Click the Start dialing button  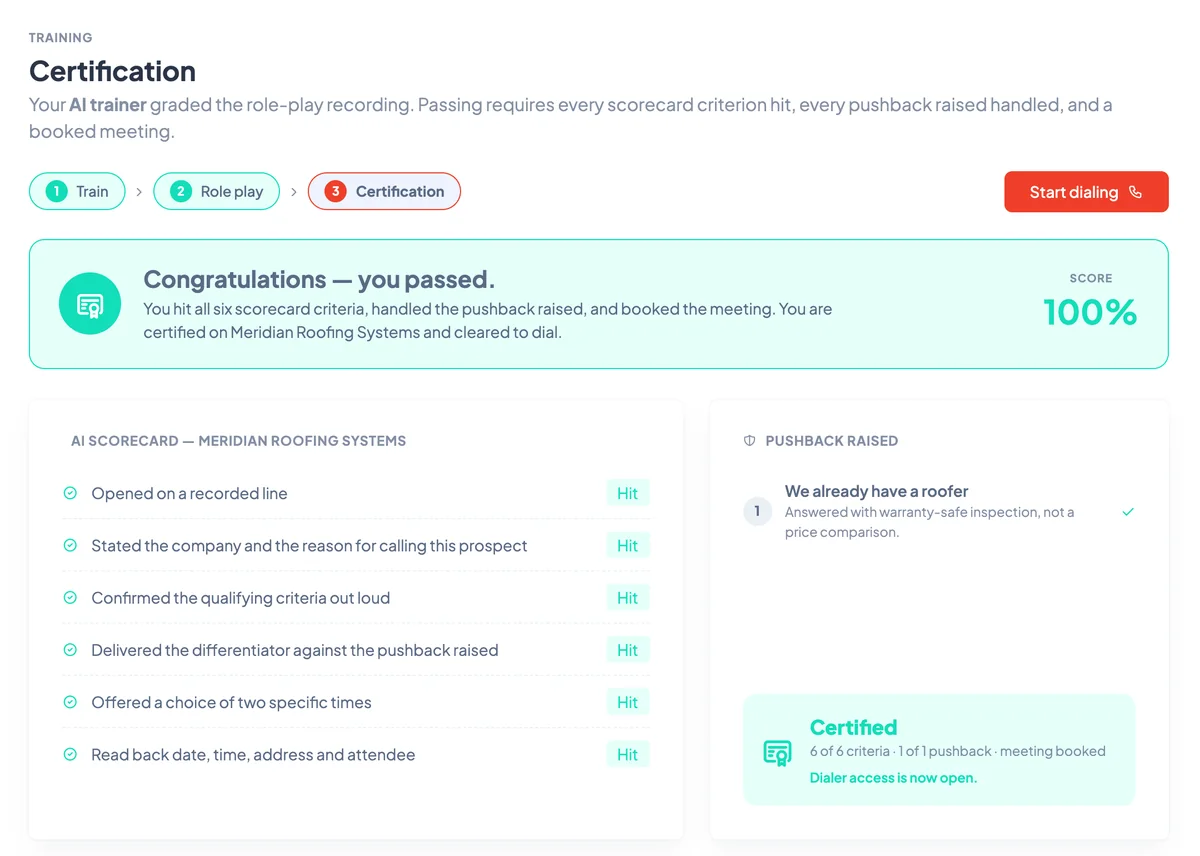(1086, 192)
